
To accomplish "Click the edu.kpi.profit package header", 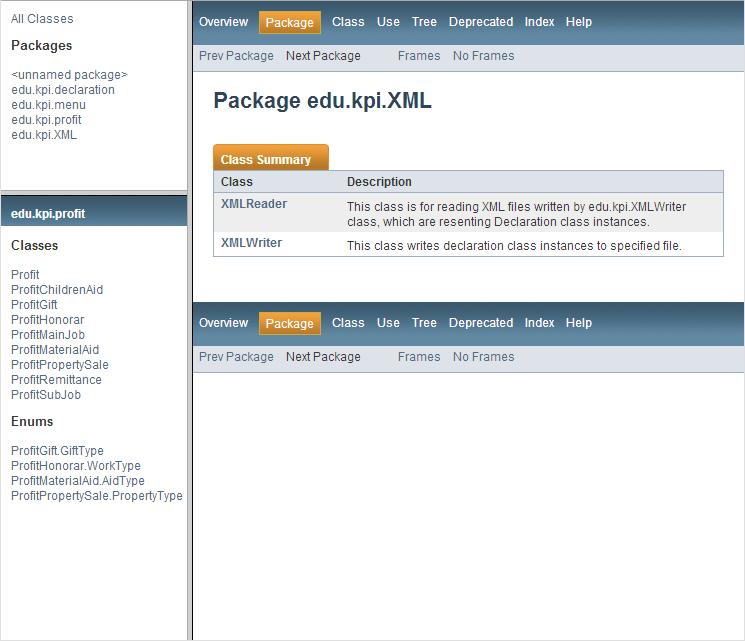I will (48, 214).
